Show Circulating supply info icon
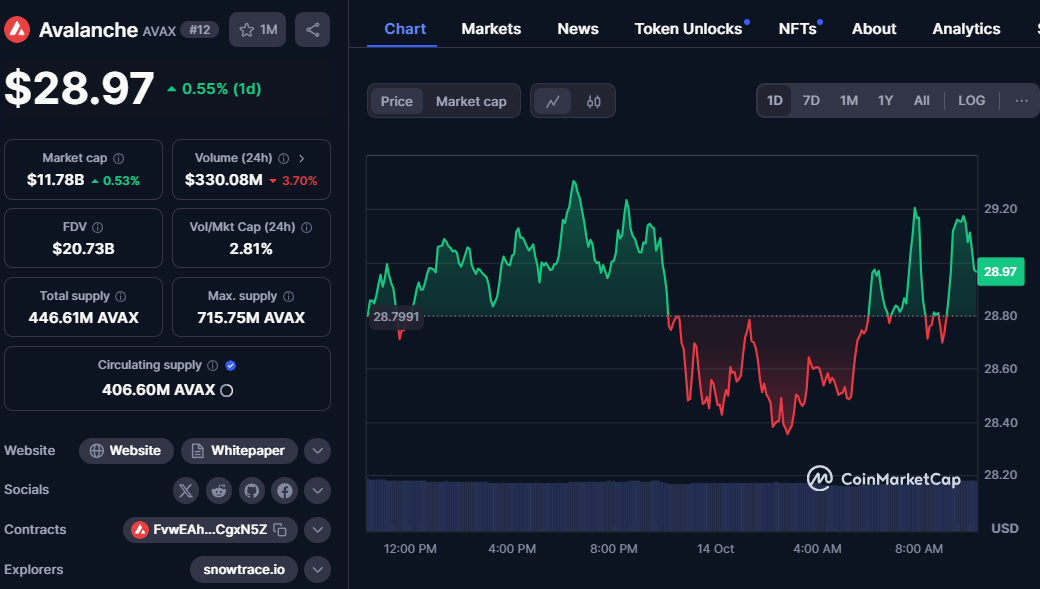The height and width of the screenshot is (589, 1040). [x=212, y=365]
